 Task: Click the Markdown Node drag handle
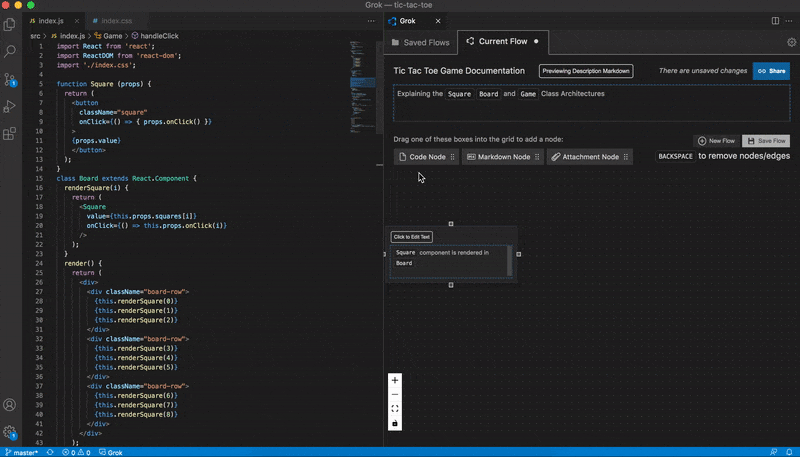coord(537,157)
